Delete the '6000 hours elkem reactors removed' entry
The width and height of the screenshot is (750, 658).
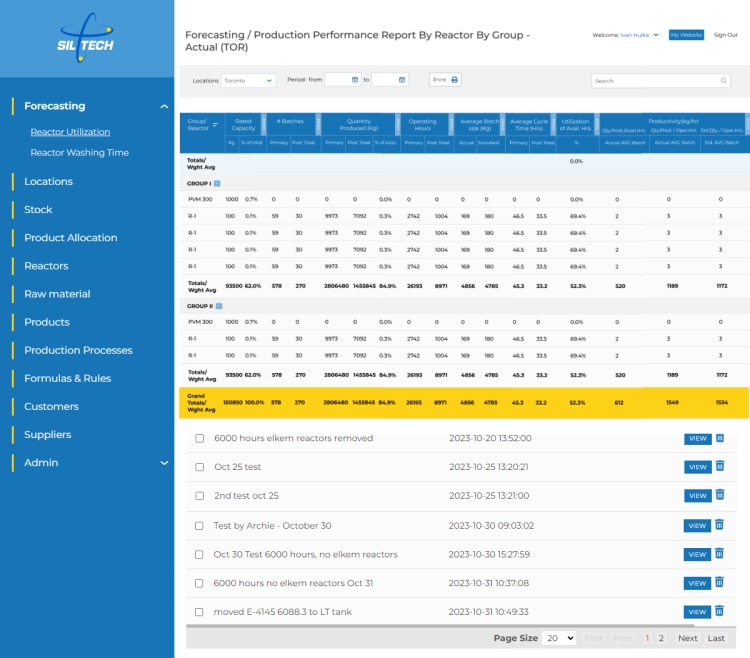coord(720,438)
